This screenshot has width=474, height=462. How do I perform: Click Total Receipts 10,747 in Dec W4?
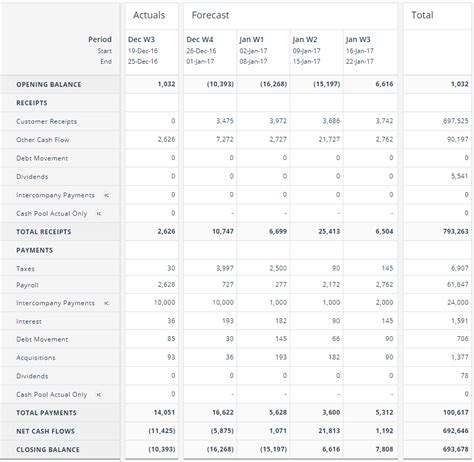click(x=223, y=231)
